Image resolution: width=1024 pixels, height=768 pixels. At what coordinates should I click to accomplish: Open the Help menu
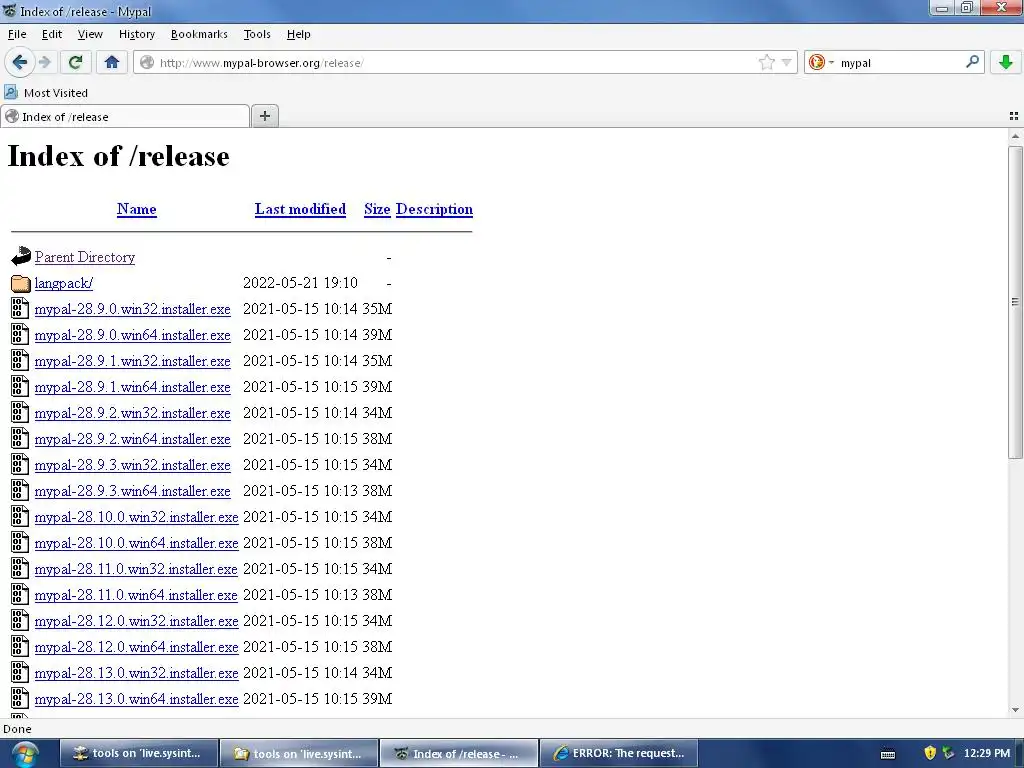(x=298, y=34)
